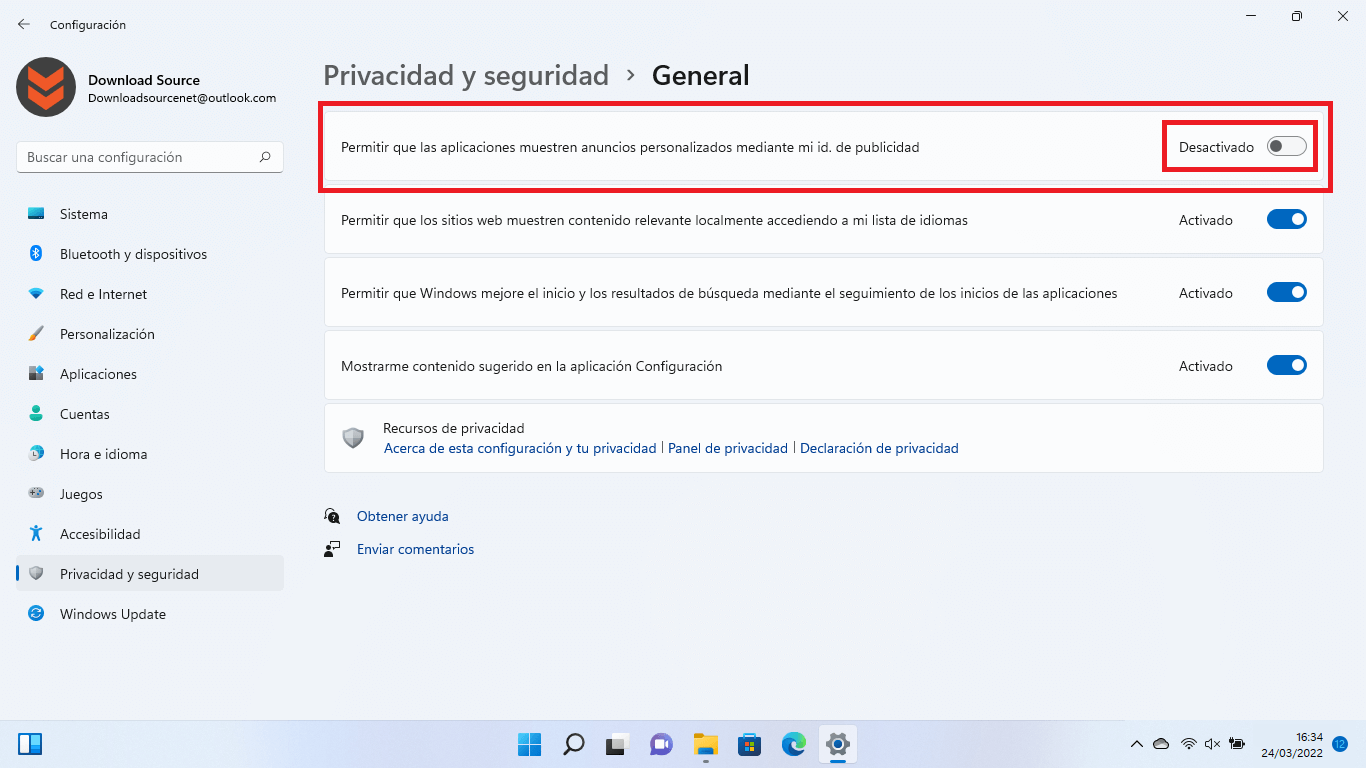
Task: Click the back arrow in Configuración
Action: pos(24,24)
